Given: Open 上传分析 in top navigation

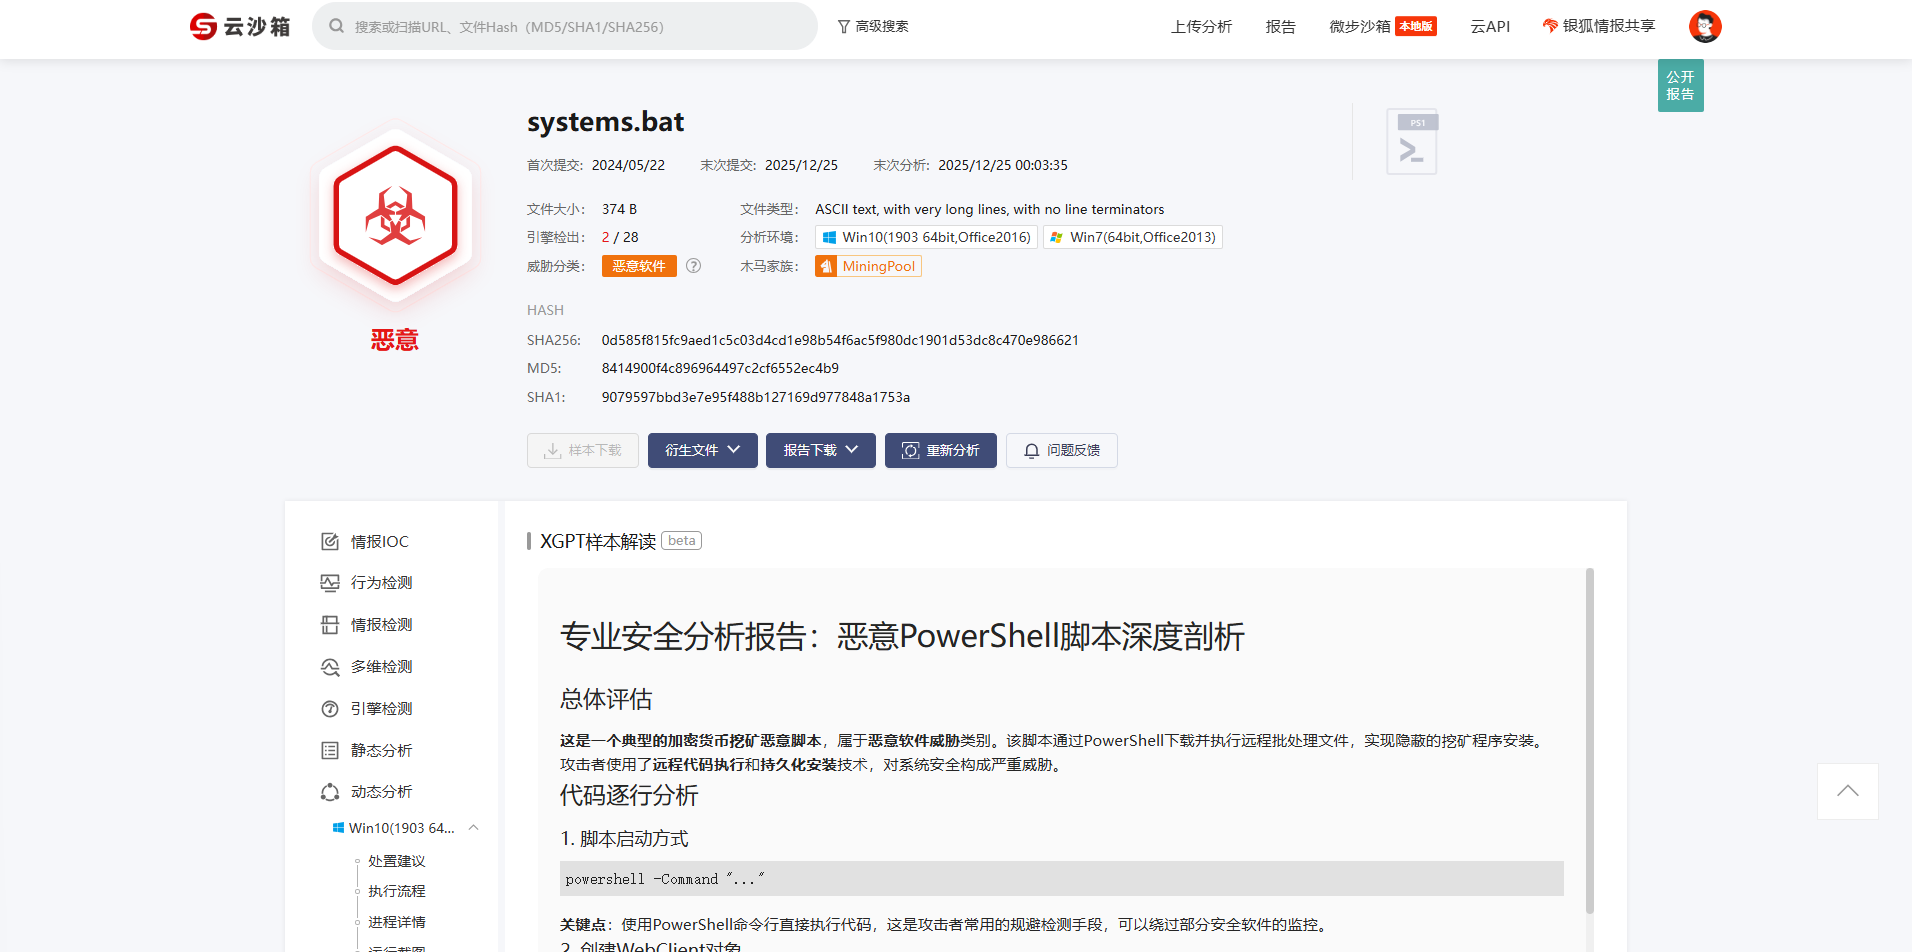Looking at the screenshot, I should point(1201,27).
